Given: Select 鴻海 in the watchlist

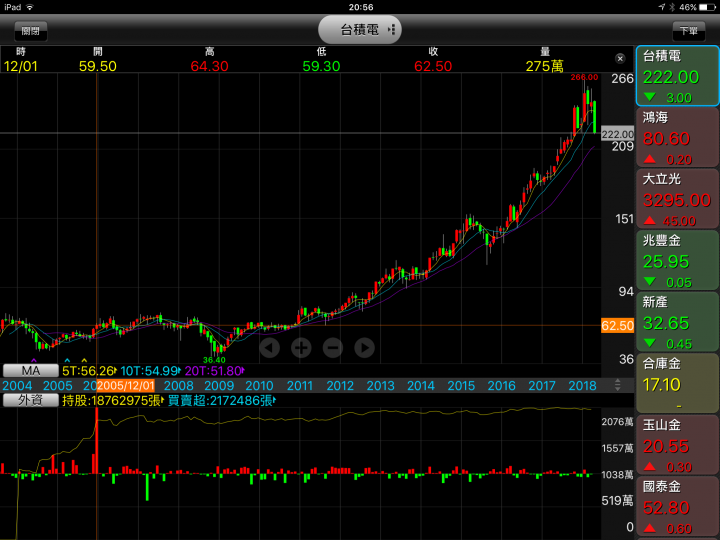Looking at the screenshot, I should point(677,137).
